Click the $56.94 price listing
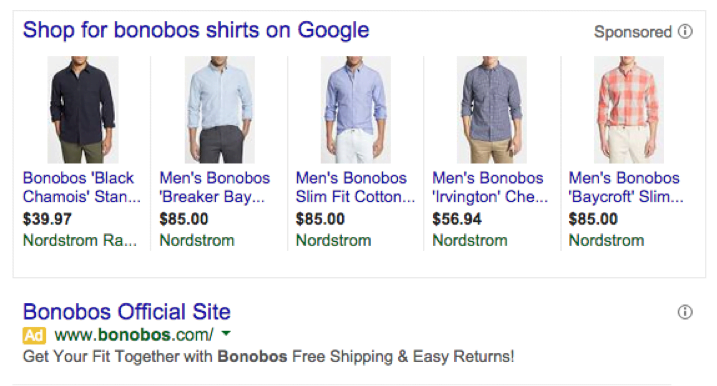This screenshot has width=717, height=386. click(457, 219)
